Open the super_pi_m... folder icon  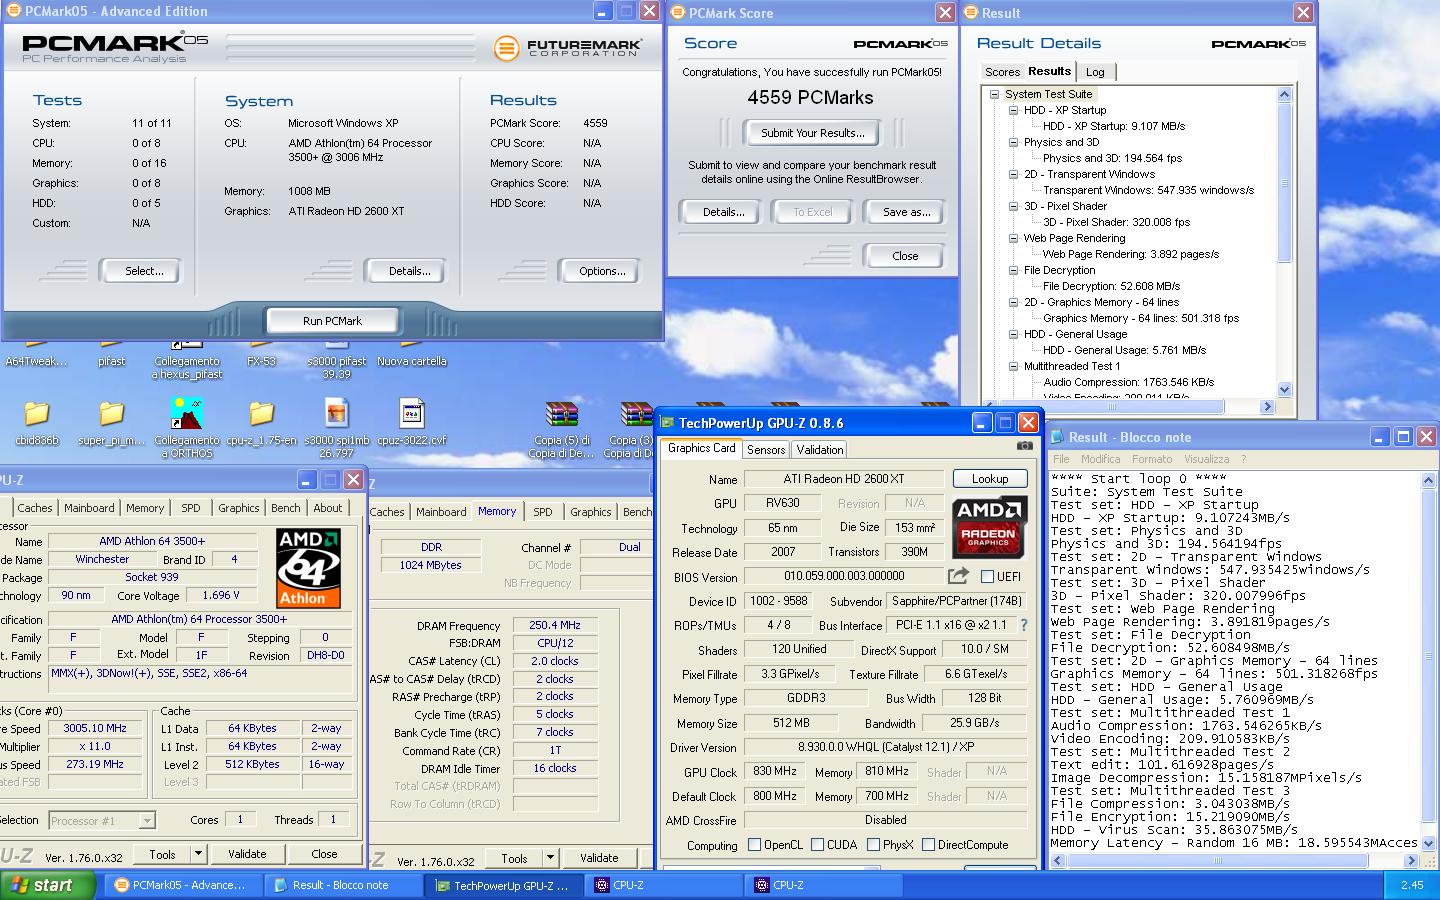[112, 414]
